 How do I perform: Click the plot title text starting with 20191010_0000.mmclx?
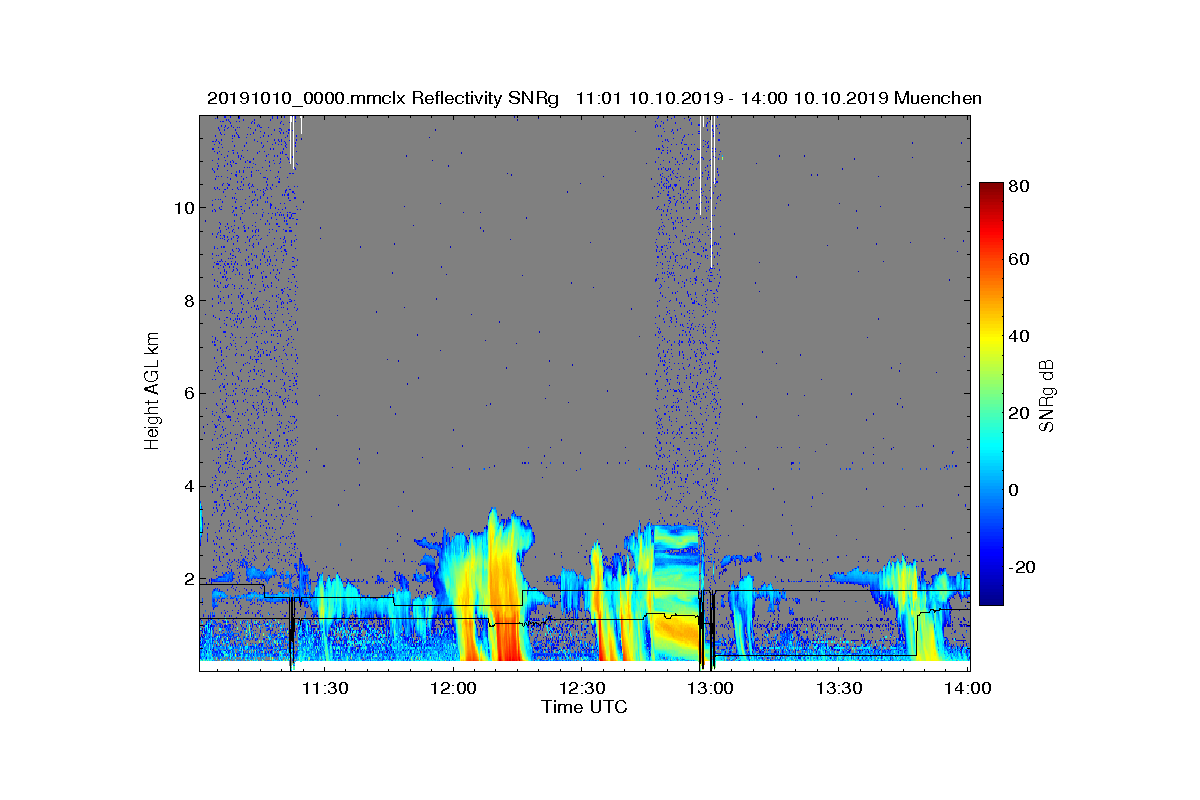click(594, 98)
